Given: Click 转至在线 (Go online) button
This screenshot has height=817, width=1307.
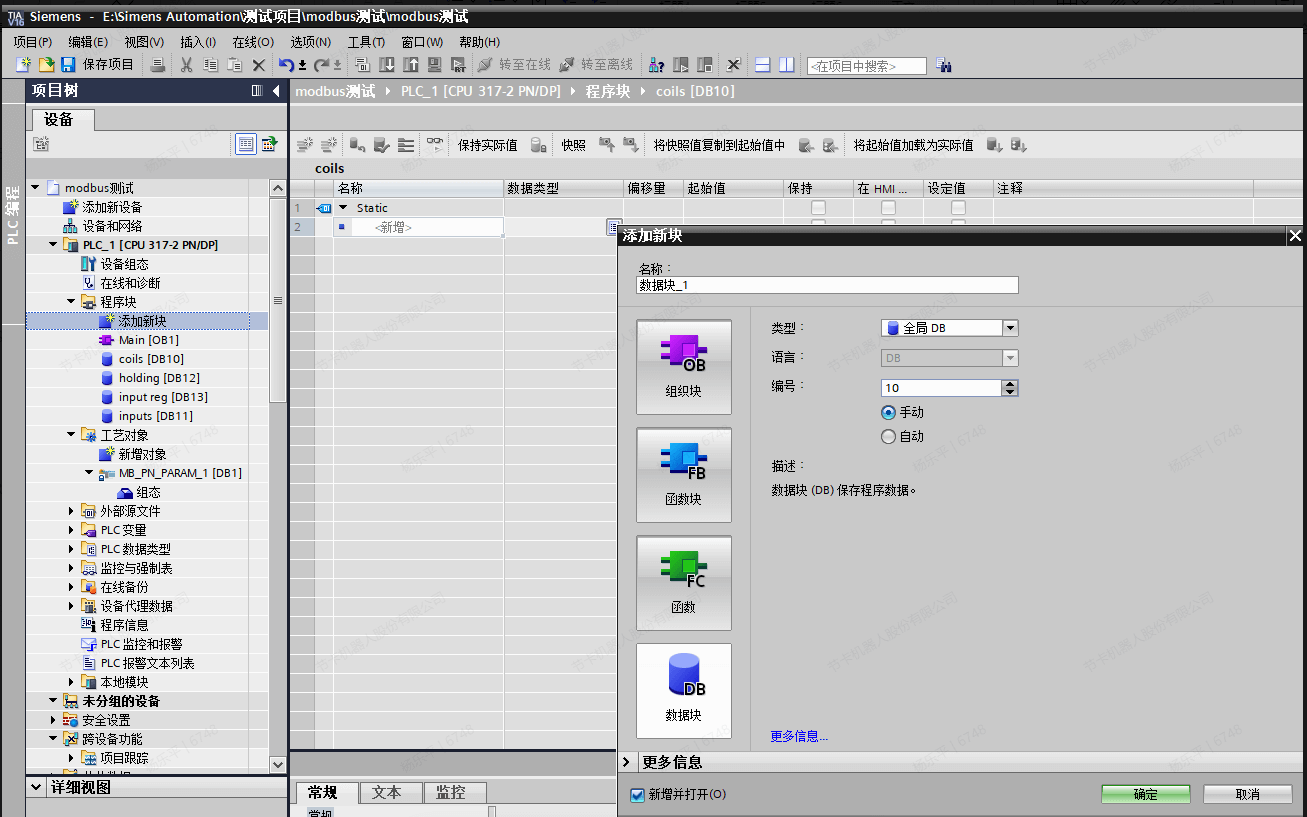Looking at the screenshot, I should tap(514, 65).
